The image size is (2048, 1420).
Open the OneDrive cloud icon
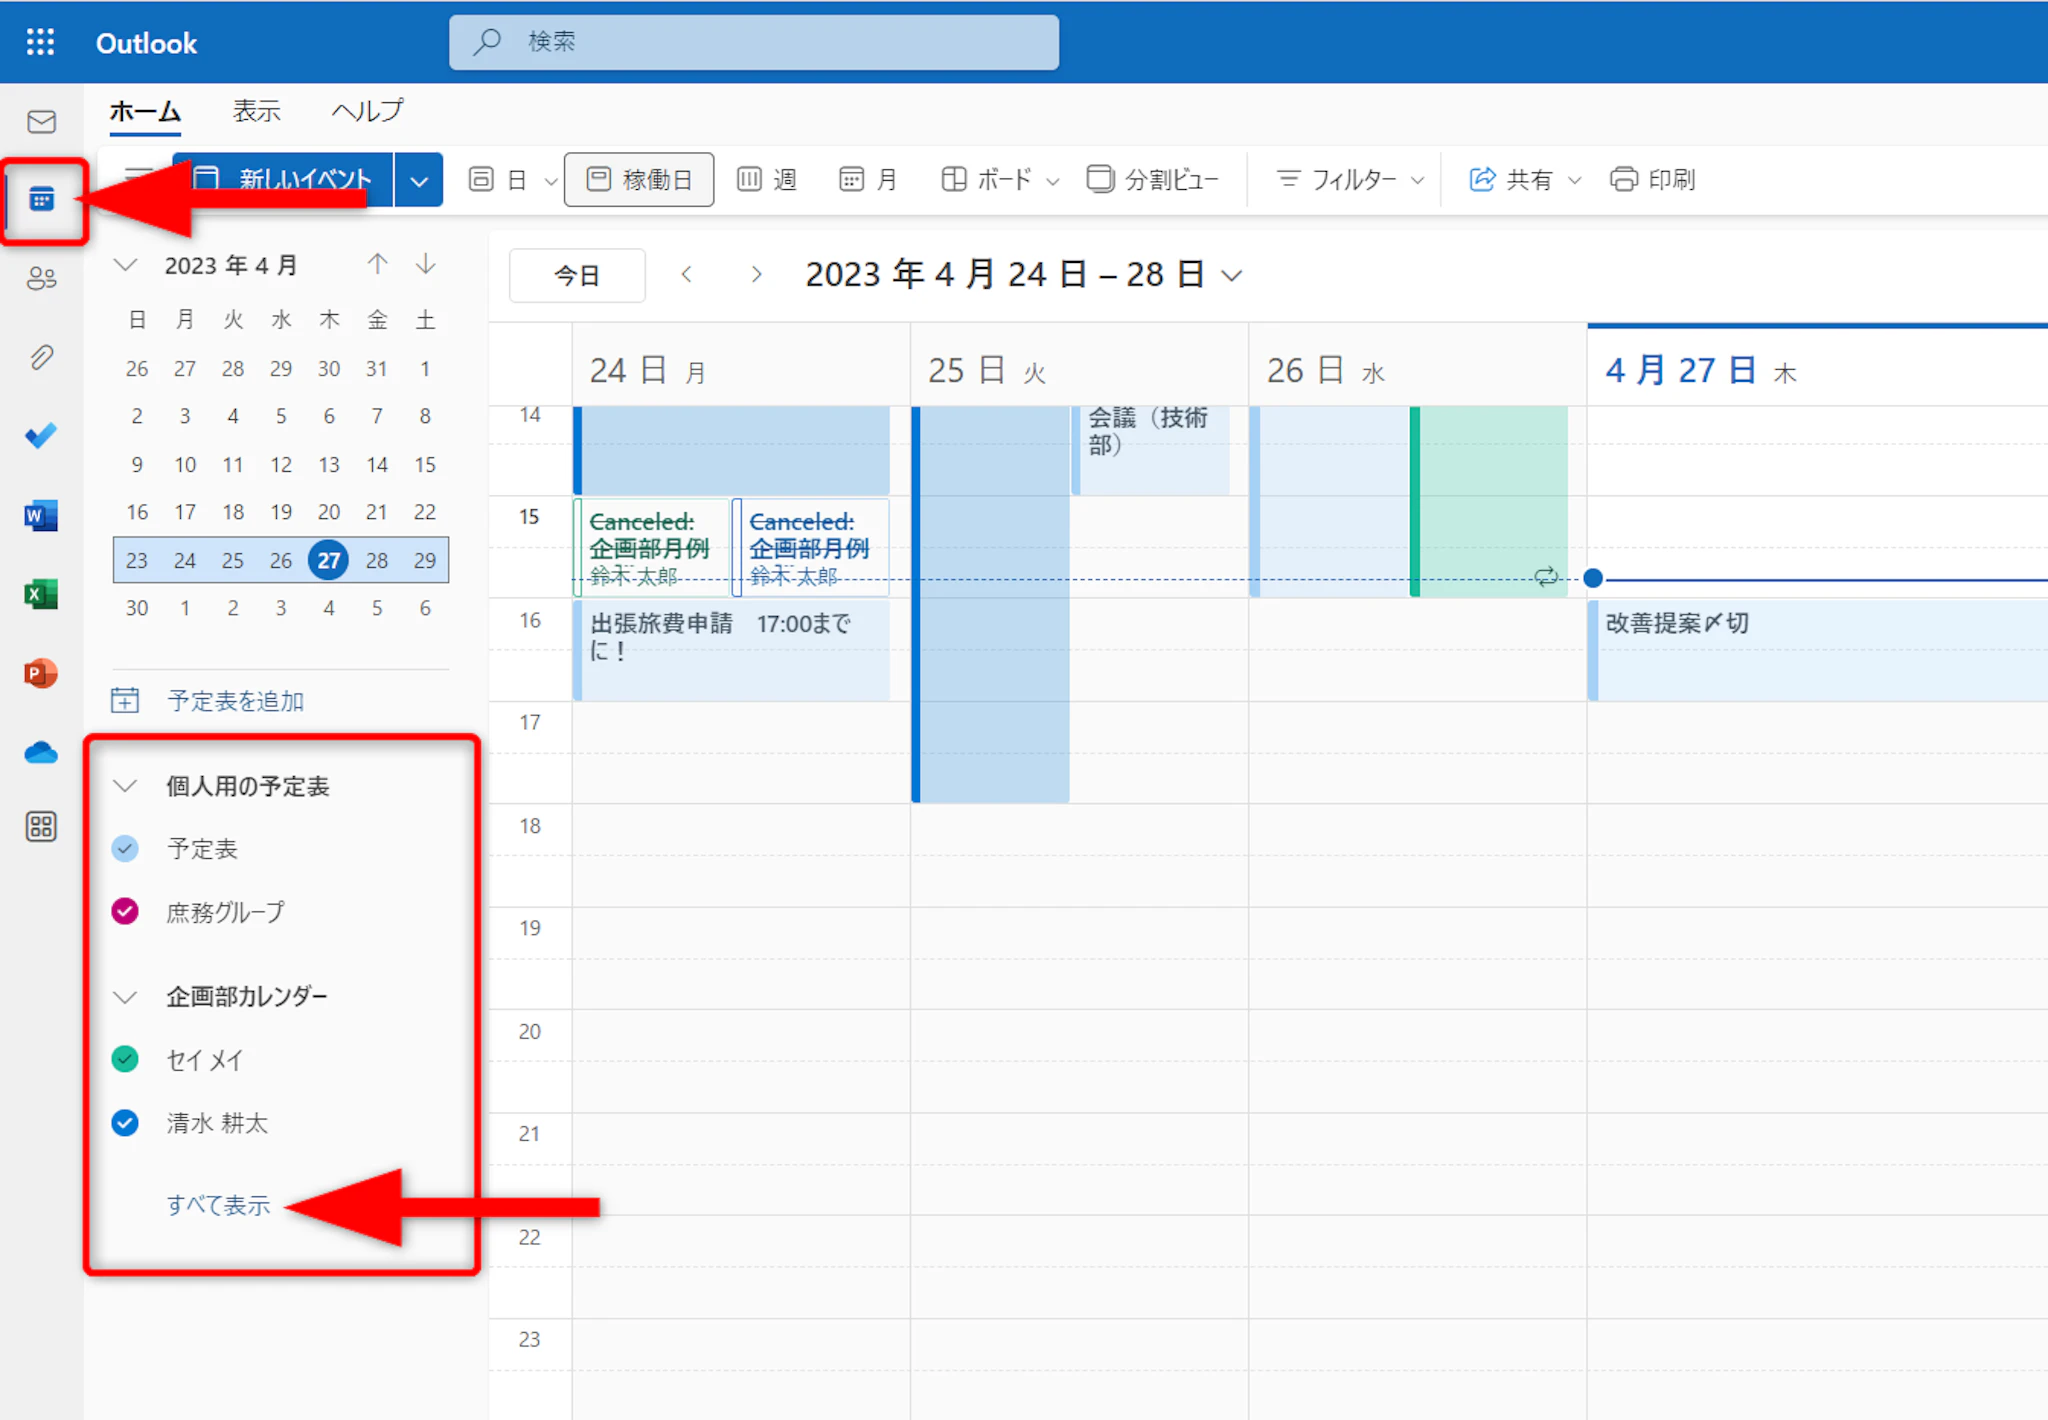coord(41,752)
